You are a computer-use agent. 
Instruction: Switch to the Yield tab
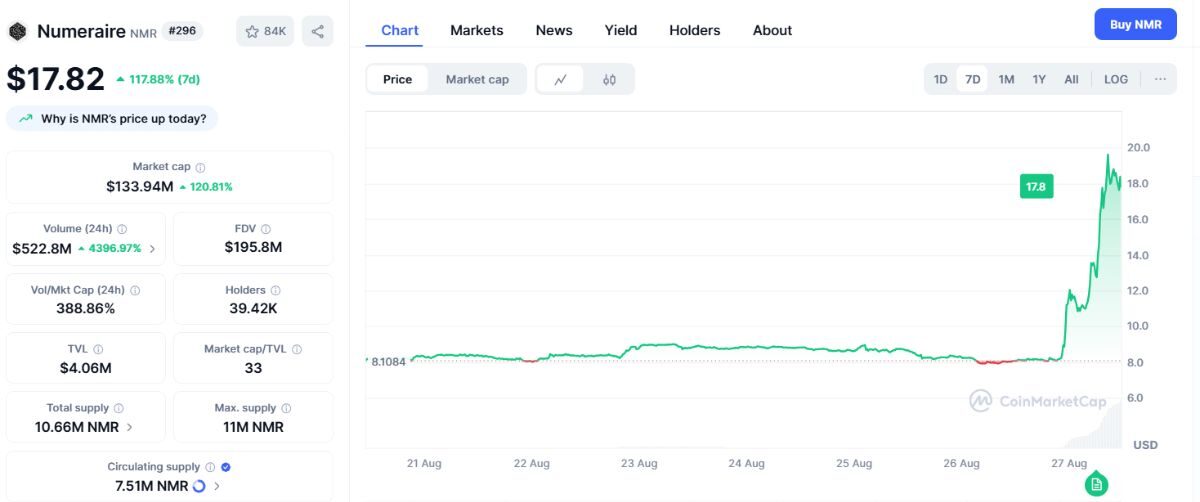click(620, 30)
